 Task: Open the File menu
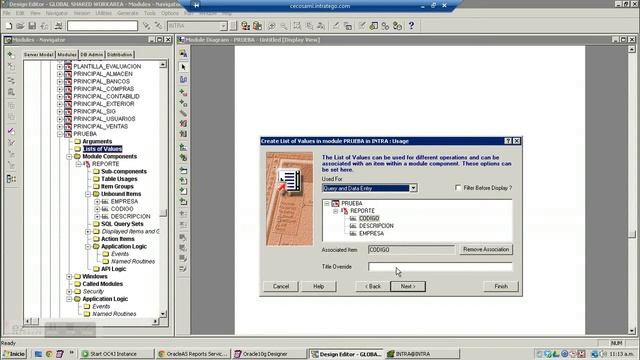pyautogui.click(x=7, y=13)
